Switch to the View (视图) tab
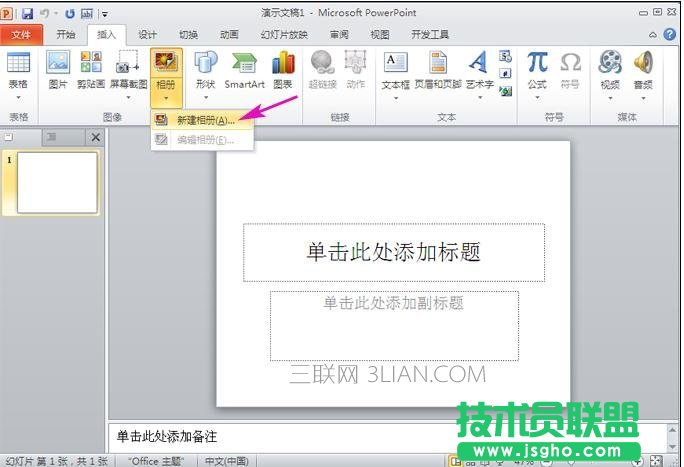 tap(380, 34)
